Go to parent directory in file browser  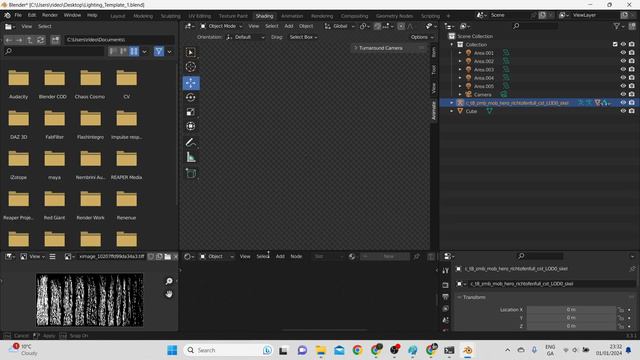pyautogui.click(x=30, y=40)
